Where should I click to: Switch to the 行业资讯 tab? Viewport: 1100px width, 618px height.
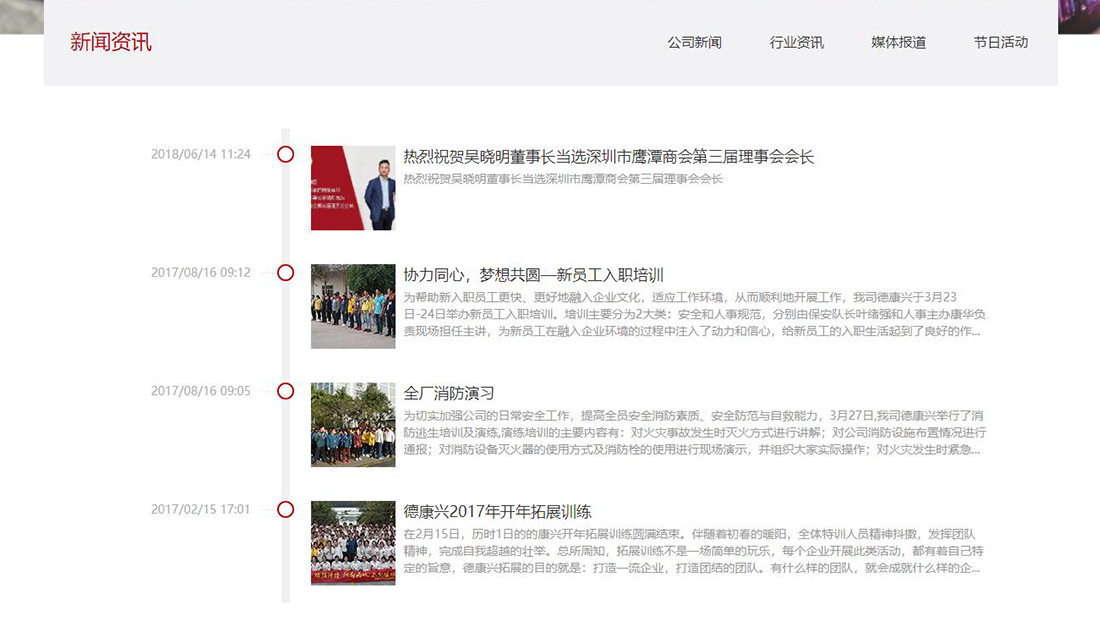click(x=796, y=42)
